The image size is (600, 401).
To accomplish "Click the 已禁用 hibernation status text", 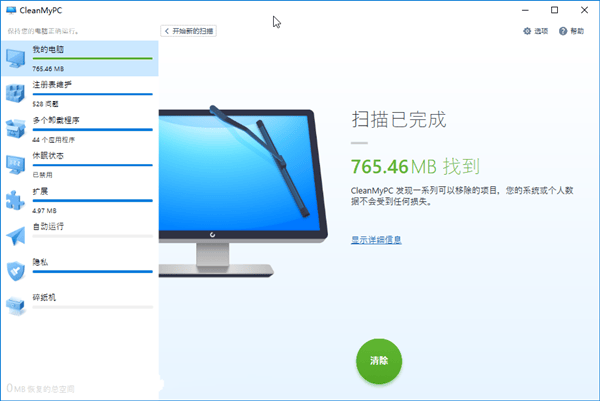I will pyautogui.click(x=42, y=175).
